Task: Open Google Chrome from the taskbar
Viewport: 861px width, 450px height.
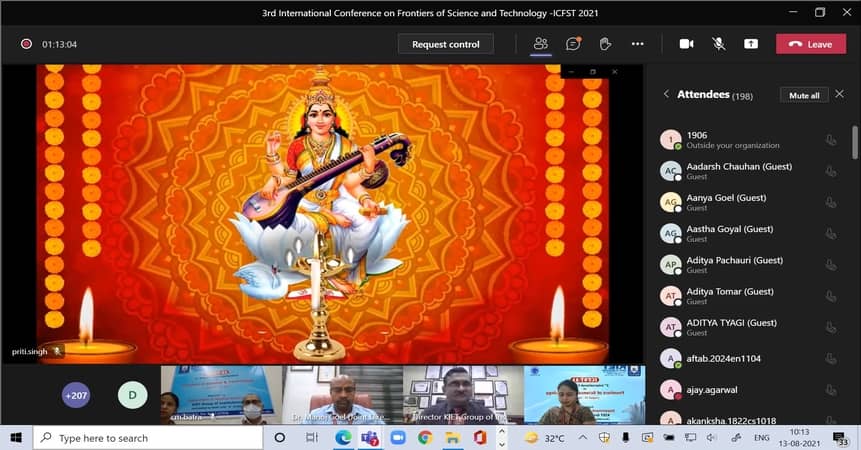Action: 425,438
